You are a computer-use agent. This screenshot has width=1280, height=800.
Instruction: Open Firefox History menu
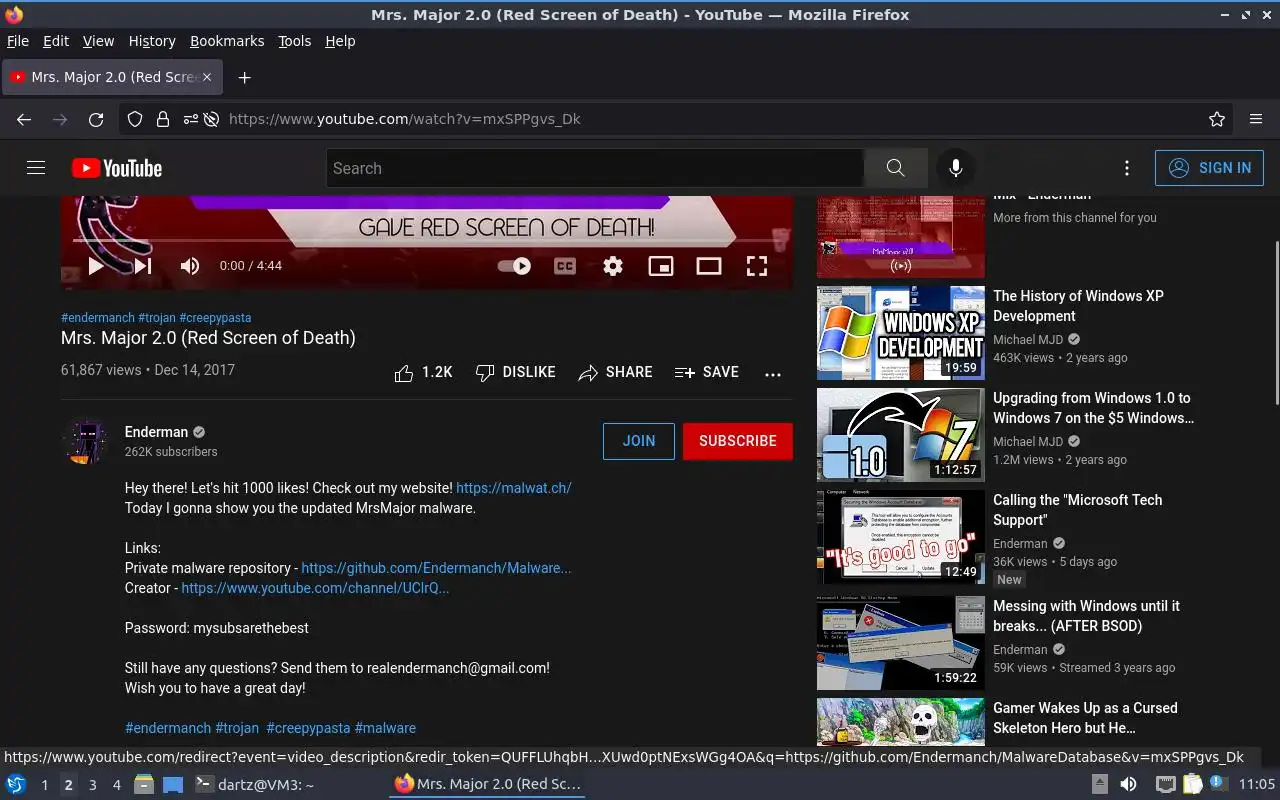click(152, 41)
